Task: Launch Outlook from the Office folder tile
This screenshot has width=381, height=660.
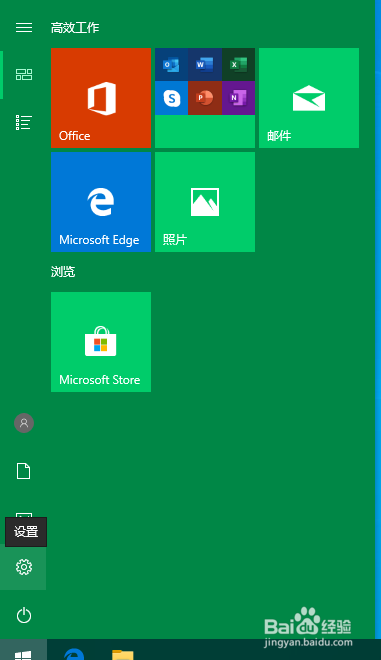Action: (x=171, y=64)
